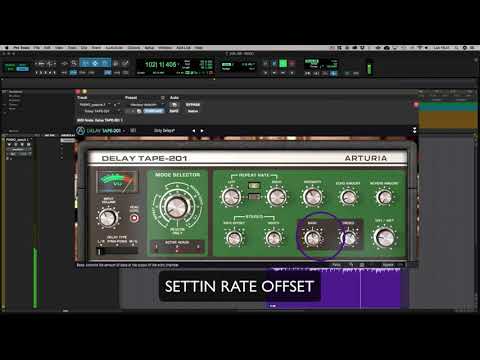Click Go to End transport button
This screenshot has width=480, height=360.
coord(292,73)
